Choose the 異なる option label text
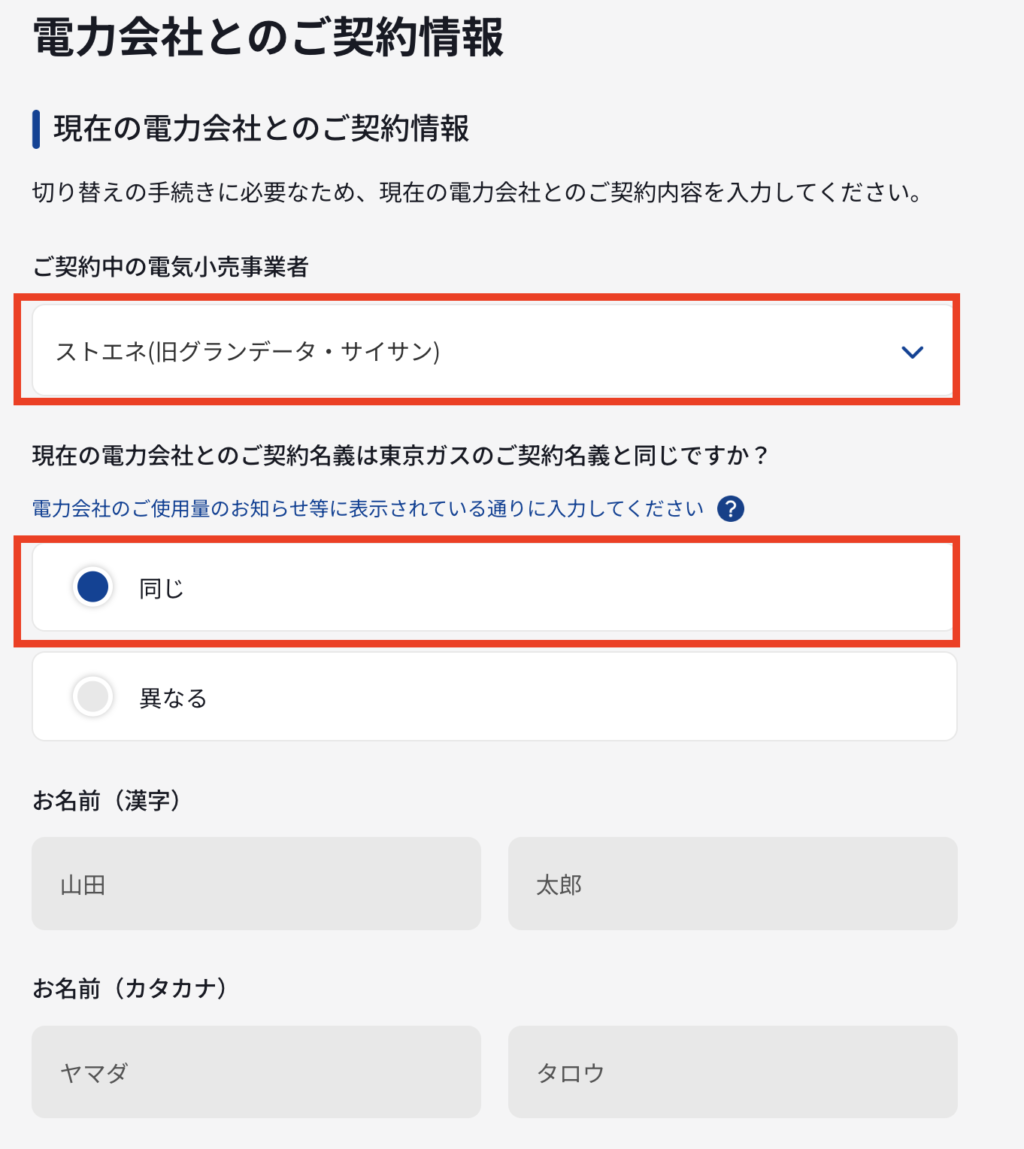The width and height of the screenshot is (1024, 1149). click(x=173, y=698)
